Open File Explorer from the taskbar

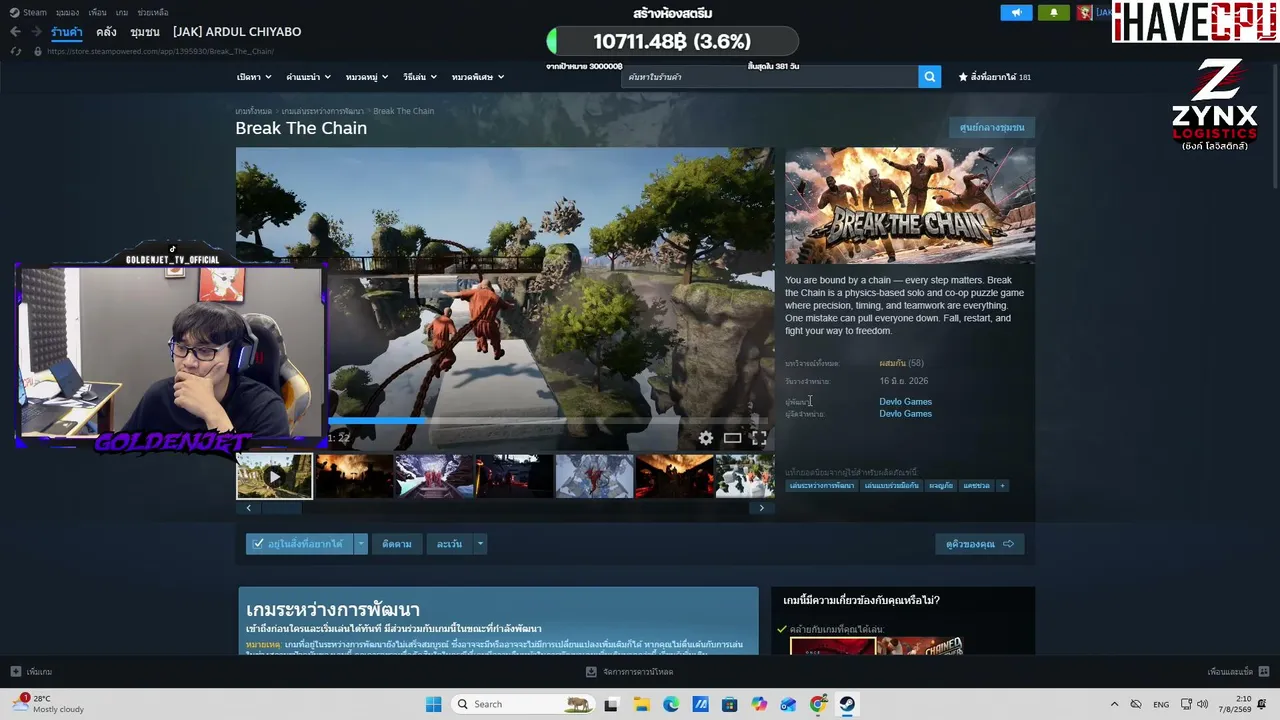[641, 704]
